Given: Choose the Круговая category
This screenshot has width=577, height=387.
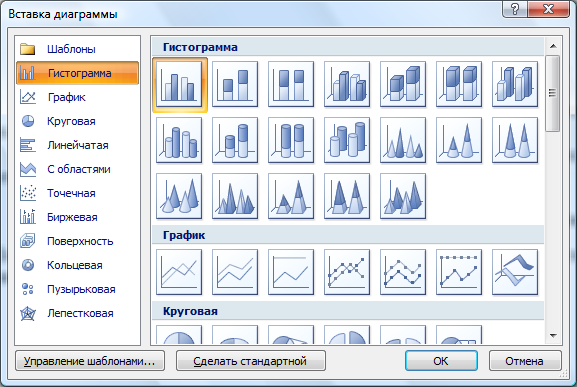Looking at the screenshot, I should 78,121.
